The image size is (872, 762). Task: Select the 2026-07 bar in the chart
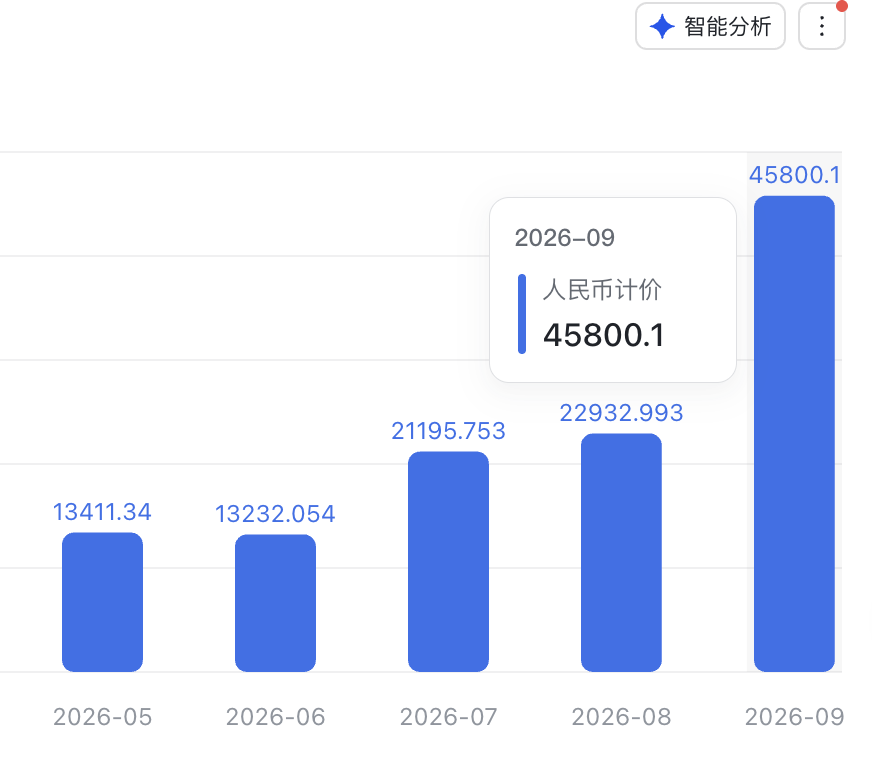click(448, 562)
